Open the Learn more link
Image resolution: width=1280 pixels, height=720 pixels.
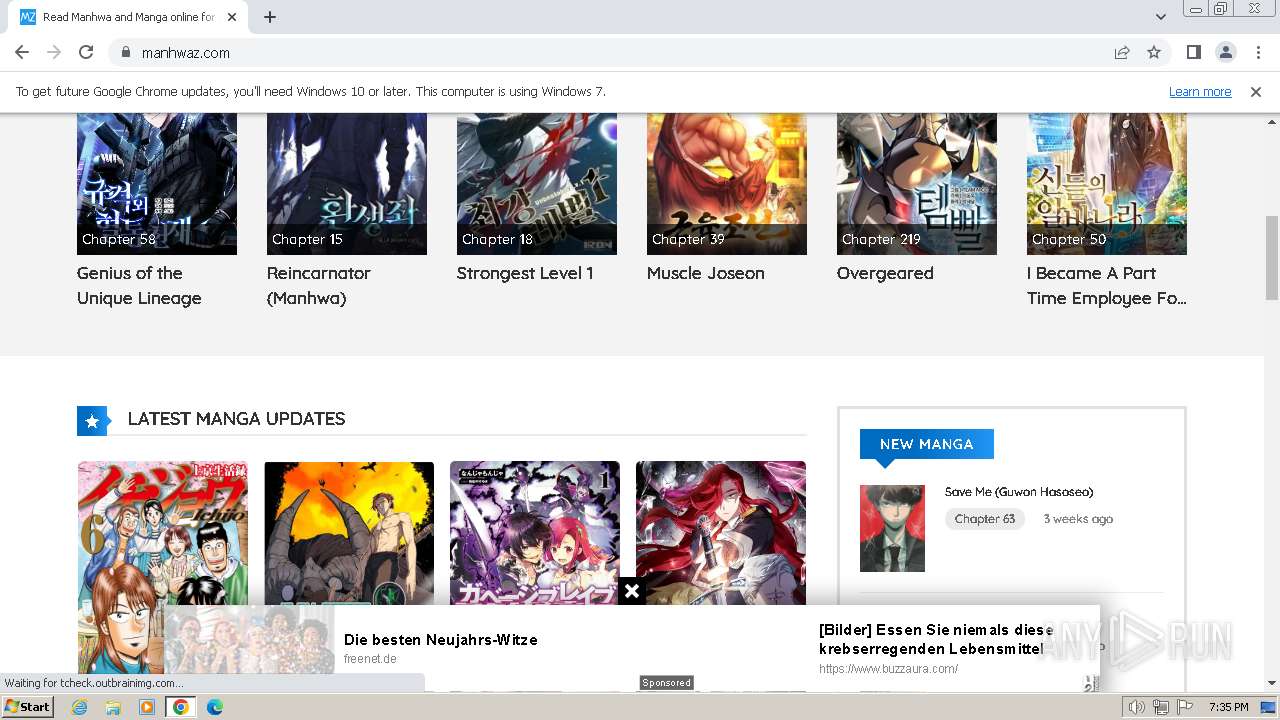(1200, 91)
